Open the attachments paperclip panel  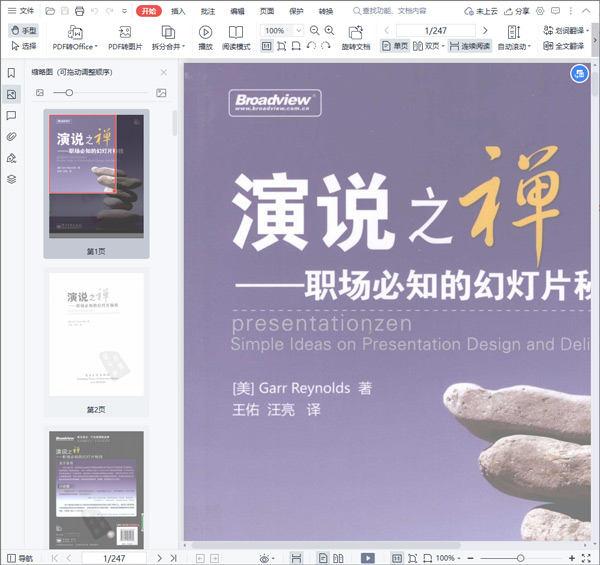tap(11, 137)
